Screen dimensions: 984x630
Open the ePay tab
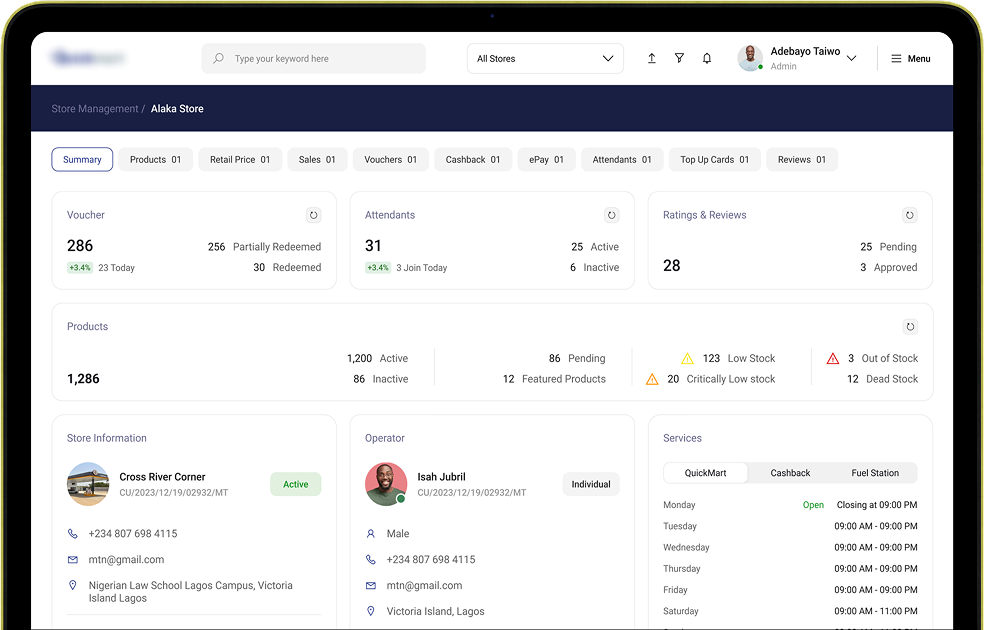pos(547,159)
